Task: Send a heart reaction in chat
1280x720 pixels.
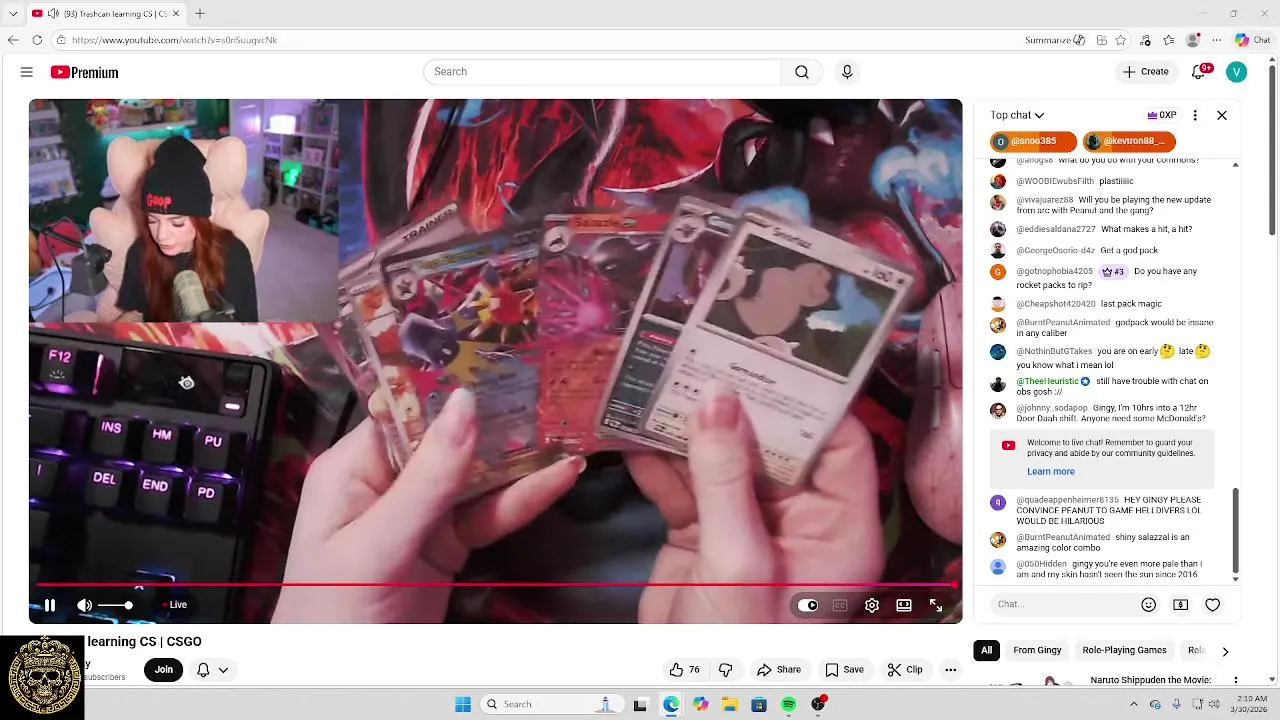Action: 1213,605
